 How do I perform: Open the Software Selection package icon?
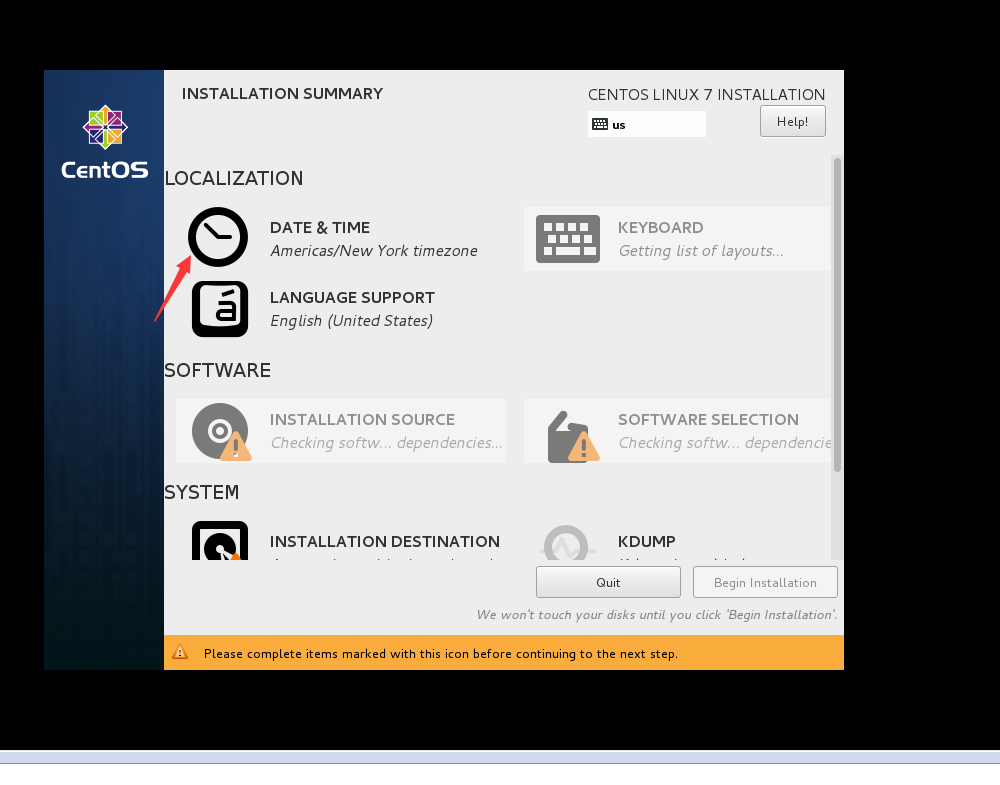point(573,437)
